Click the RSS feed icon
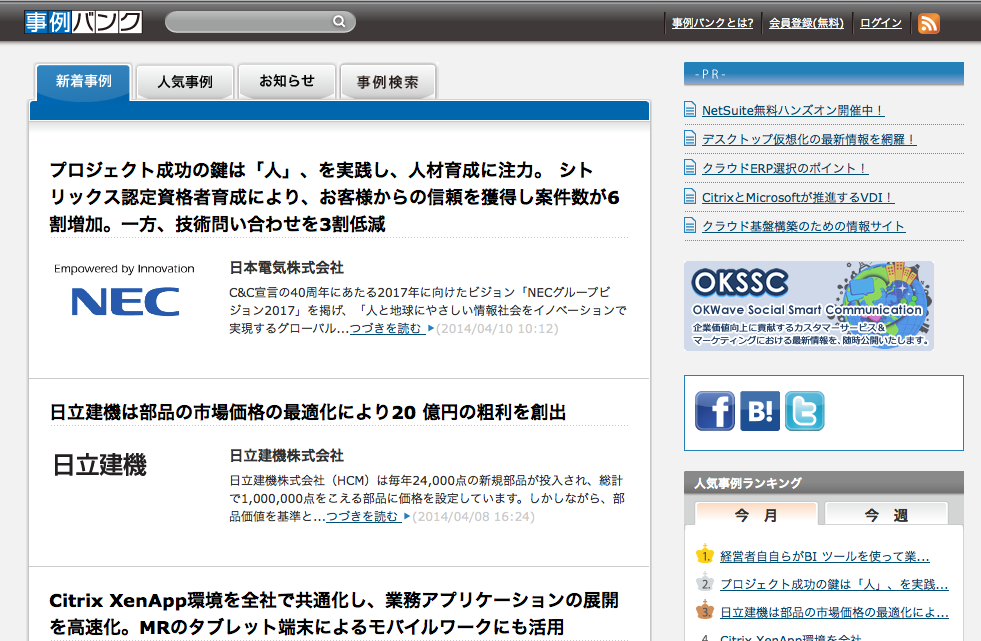Screen dimensions: 981x641 [x=928, y=23]
